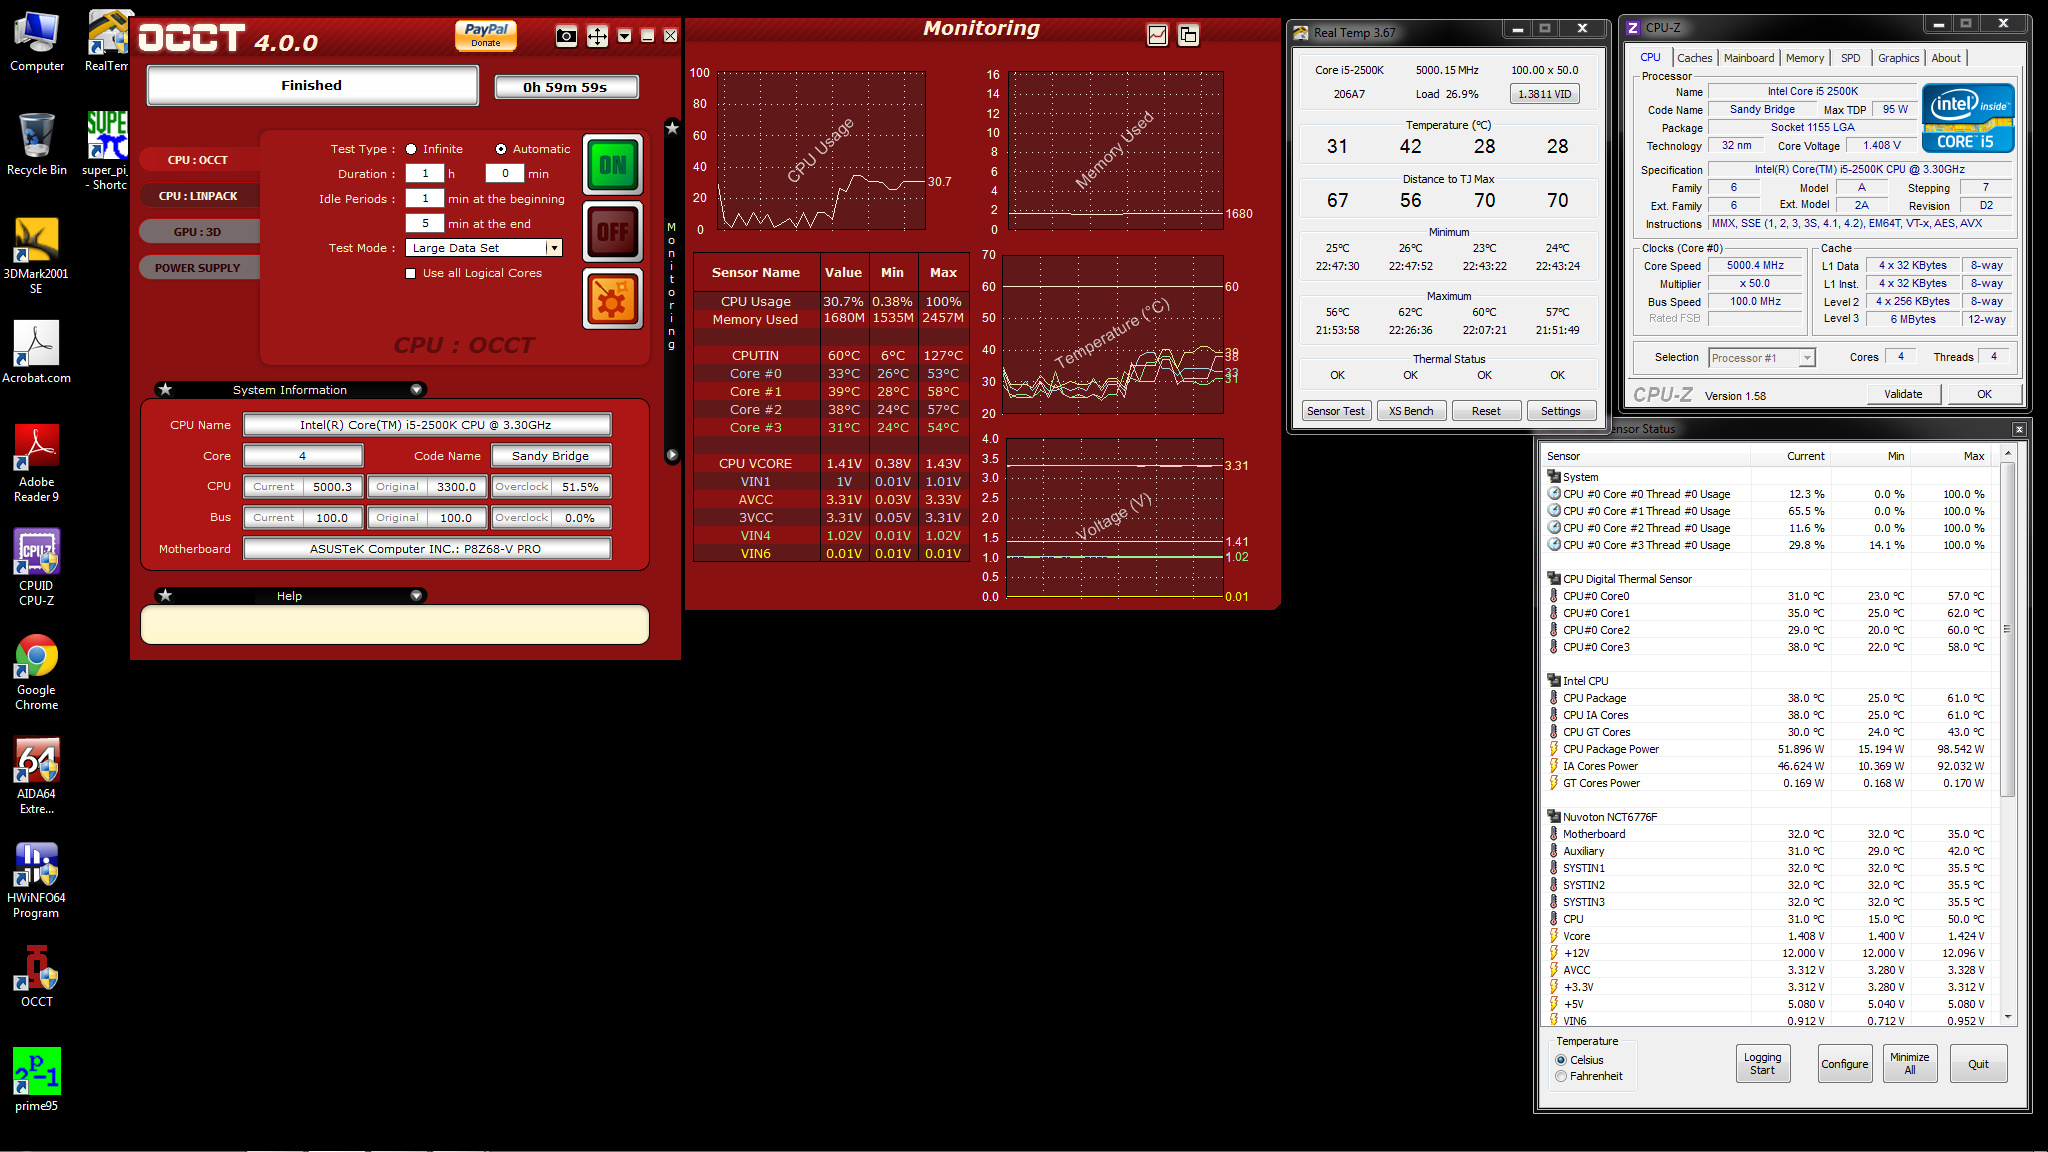
Task: Start test with green ON button
Action: click(x=613, y=165)
